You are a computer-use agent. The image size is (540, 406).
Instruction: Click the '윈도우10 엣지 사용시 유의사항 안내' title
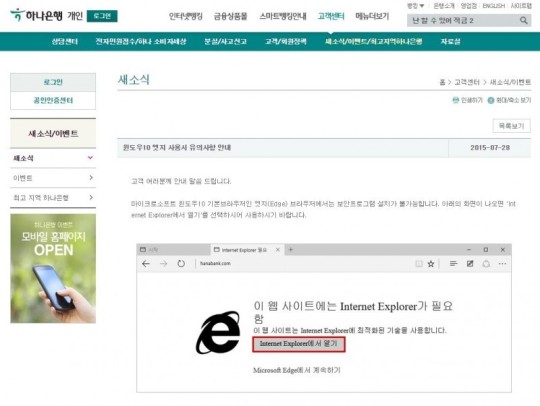click(x=177, y=147)
